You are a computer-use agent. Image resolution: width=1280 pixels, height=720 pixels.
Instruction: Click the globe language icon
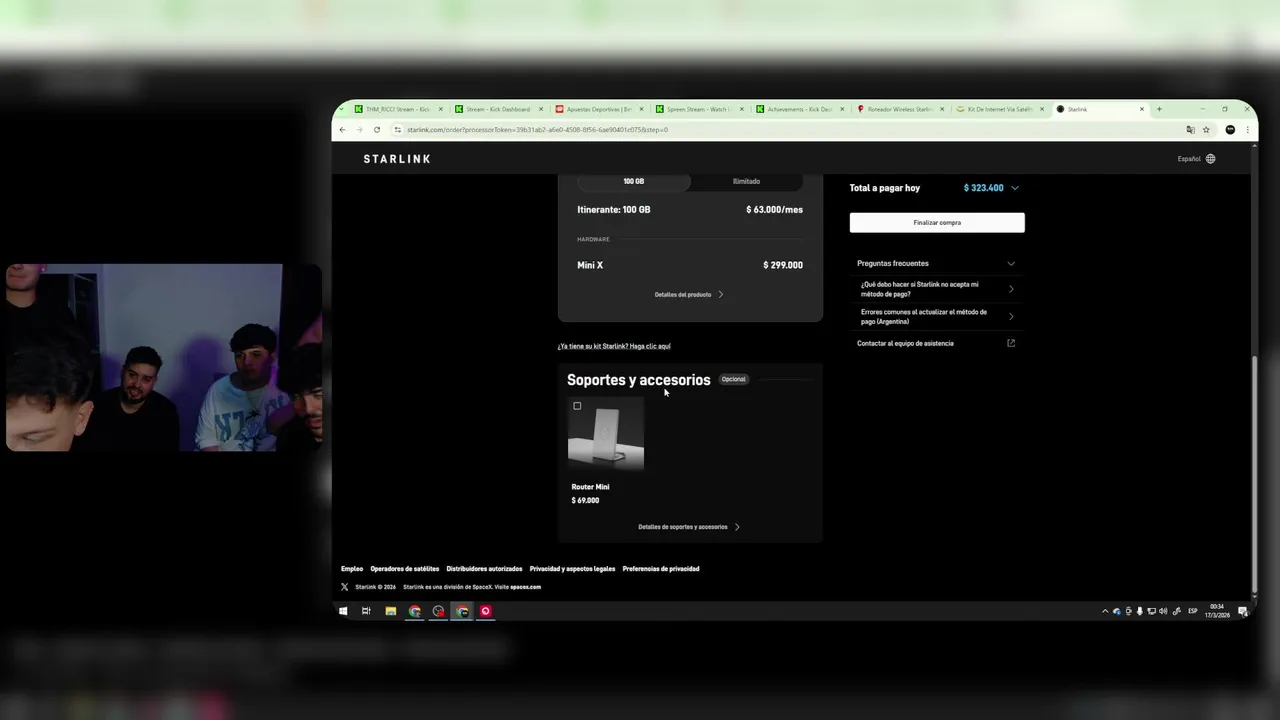click(1210, 159)
